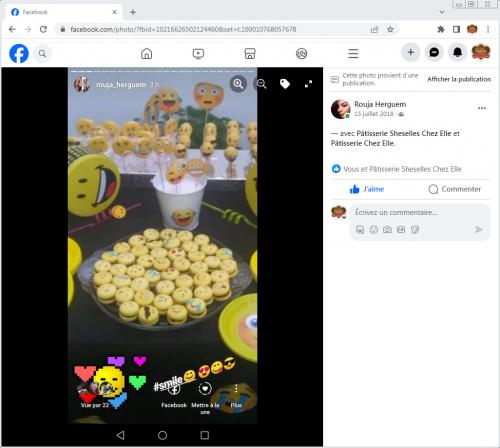Open the Groups icon
This screenshot has height=448, width=500.
tap(302, 53)
